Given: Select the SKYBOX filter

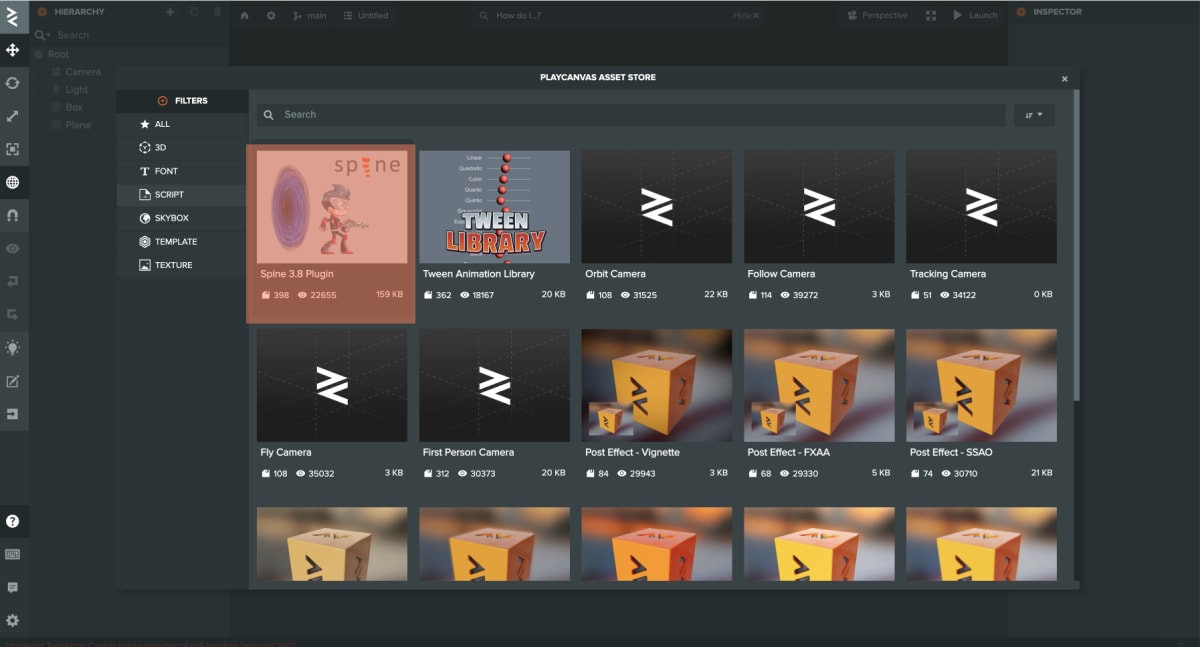Looking at the screenshot, I should [x=182, y=218].
